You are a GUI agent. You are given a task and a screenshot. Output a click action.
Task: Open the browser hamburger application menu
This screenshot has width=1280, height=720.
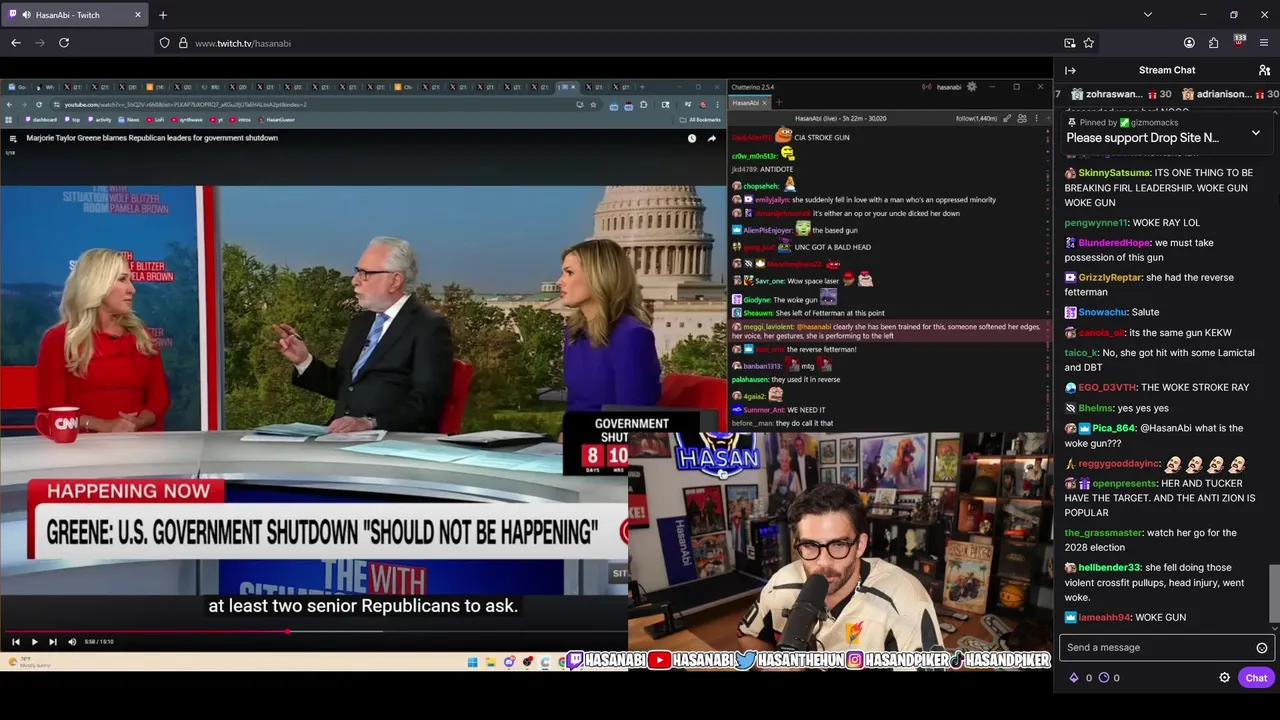pos(1264,43)
